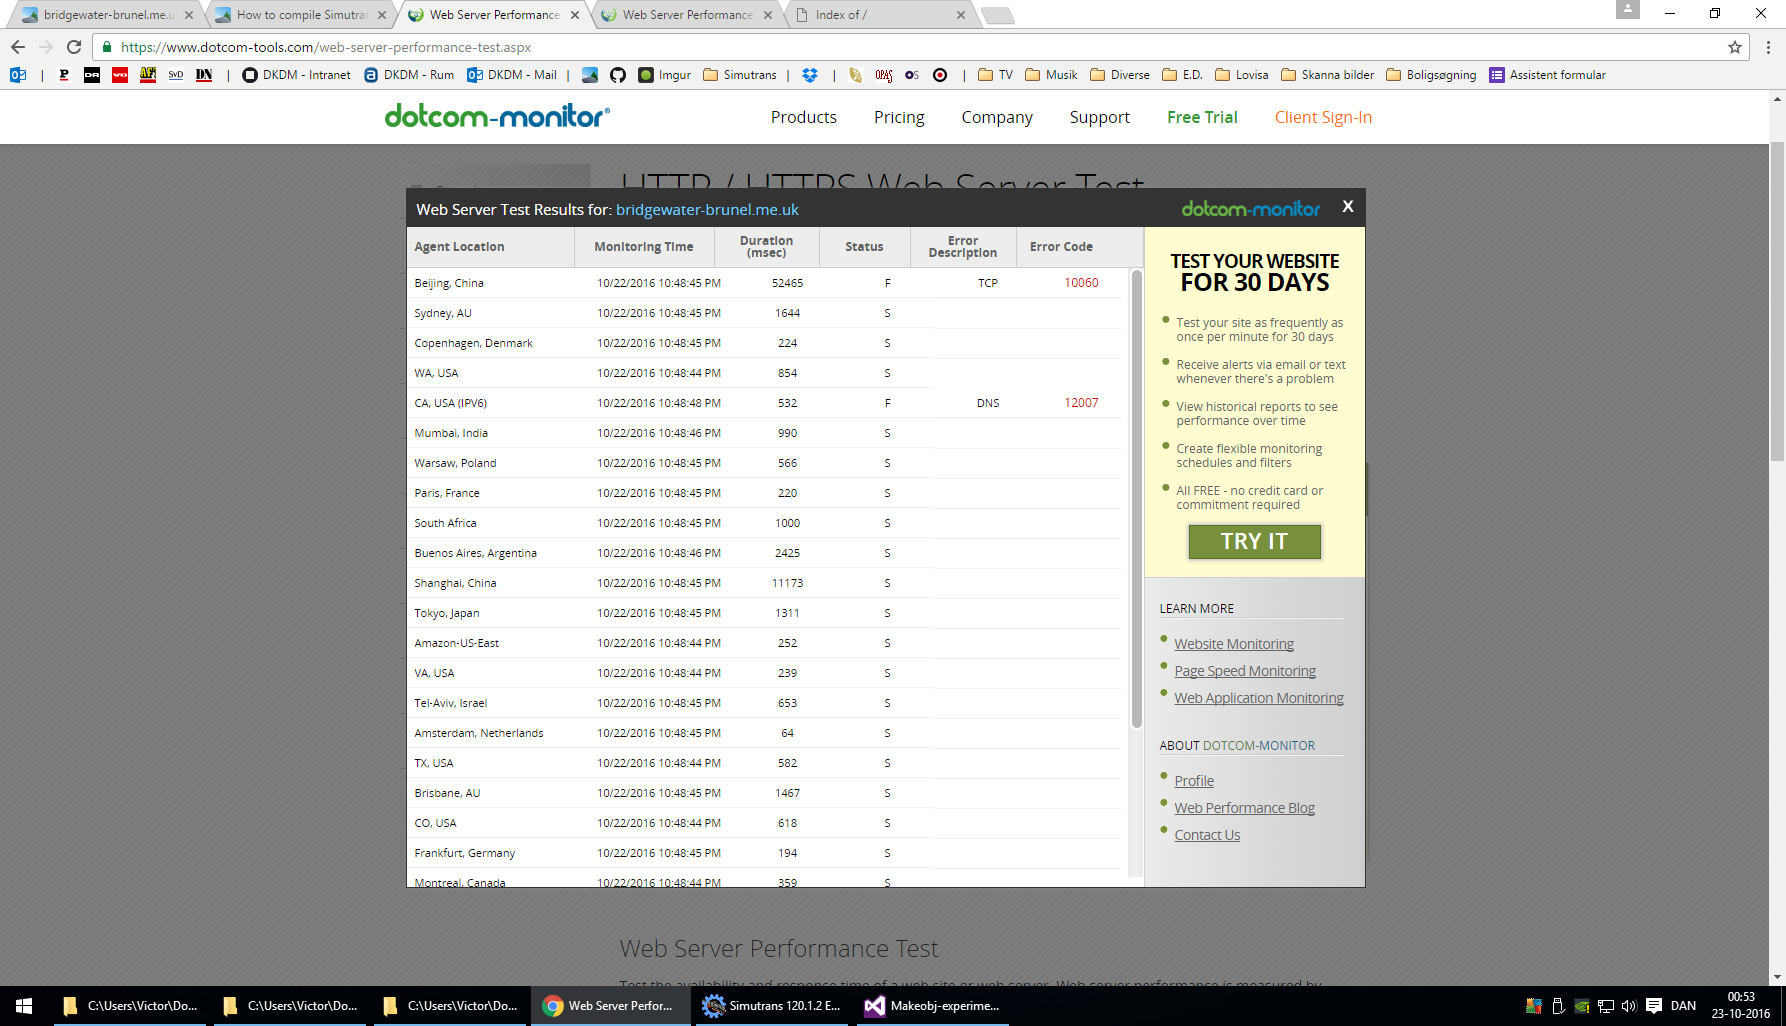Open the Chrome three-dot menu
The height and width of the screenshot is (1026, 1786).
[x=1768, y=47]
